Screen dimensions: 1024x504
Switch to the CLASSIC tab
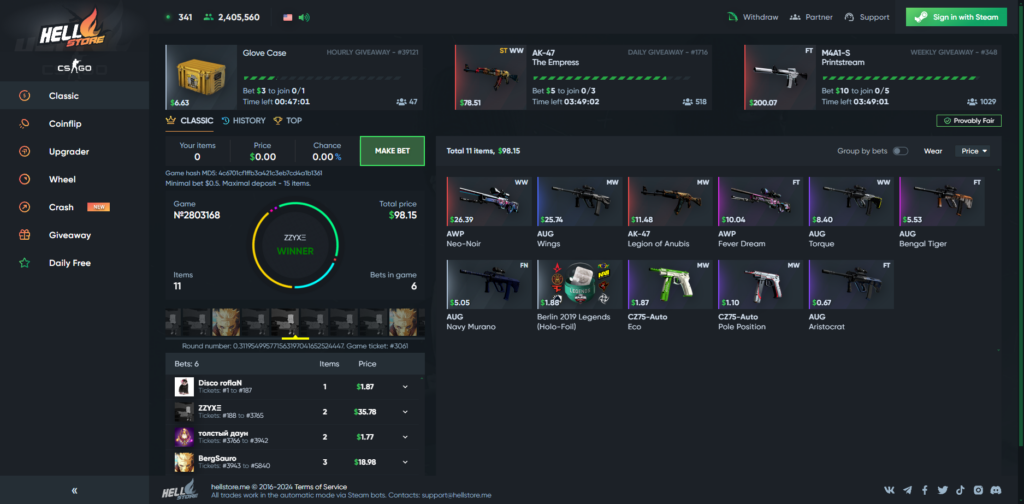(x=190, y=120)
